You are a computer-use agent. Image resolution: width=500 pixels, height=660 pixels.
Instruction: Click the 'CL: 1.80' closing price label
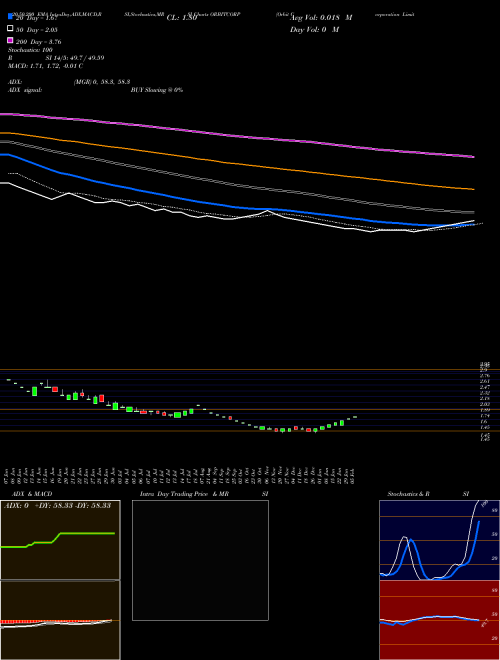point(182,18)
